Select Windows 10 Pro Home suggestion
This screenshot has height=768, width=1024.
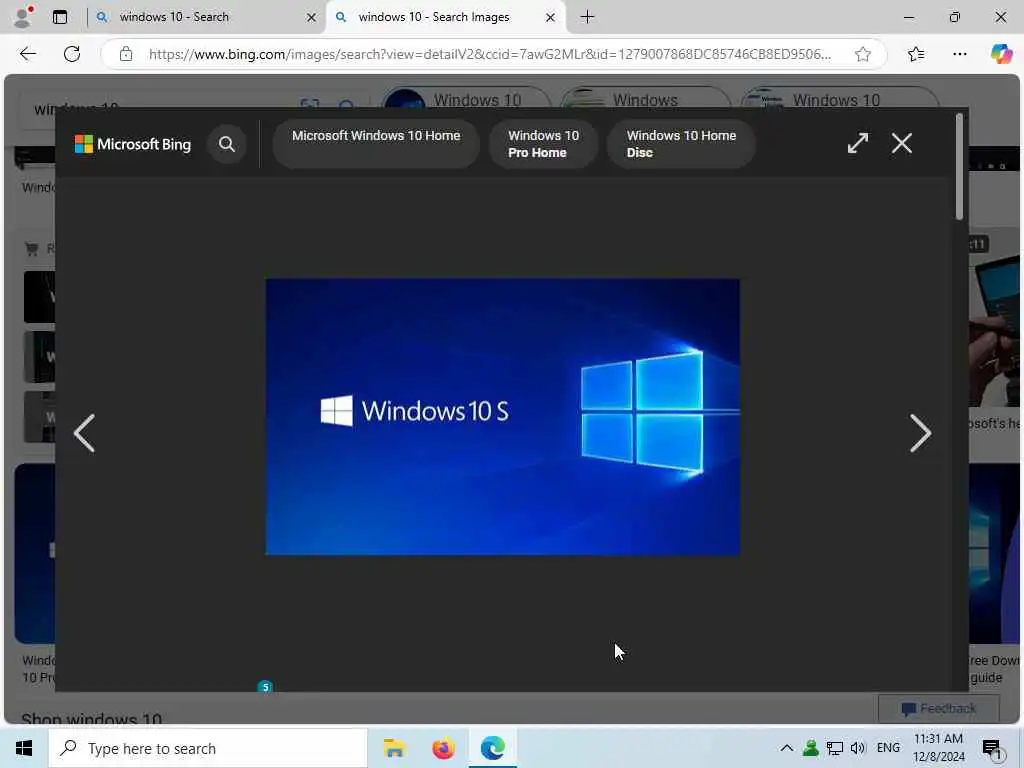[x=543, y=144]
